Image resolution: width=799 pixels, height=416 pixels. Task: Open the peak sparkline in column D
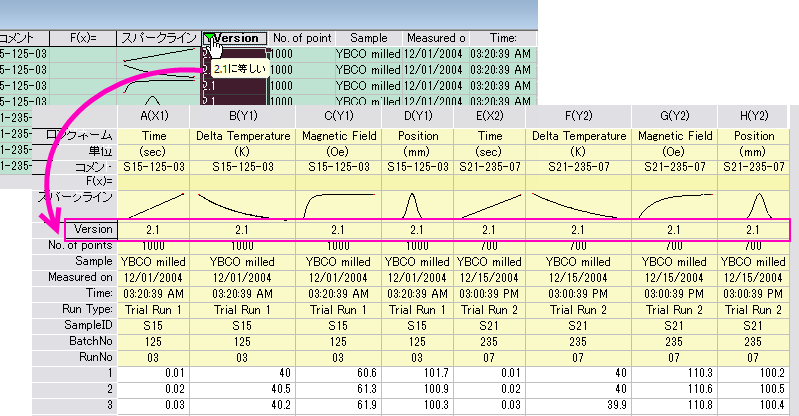click(x=417, y=205)
